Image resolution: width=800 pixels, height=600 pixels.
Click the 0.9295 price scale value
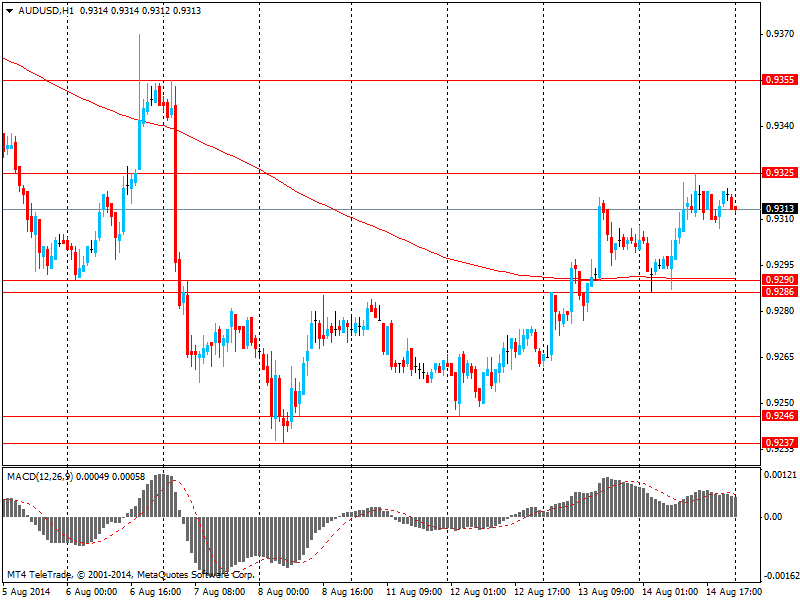[x=781, y=265]
